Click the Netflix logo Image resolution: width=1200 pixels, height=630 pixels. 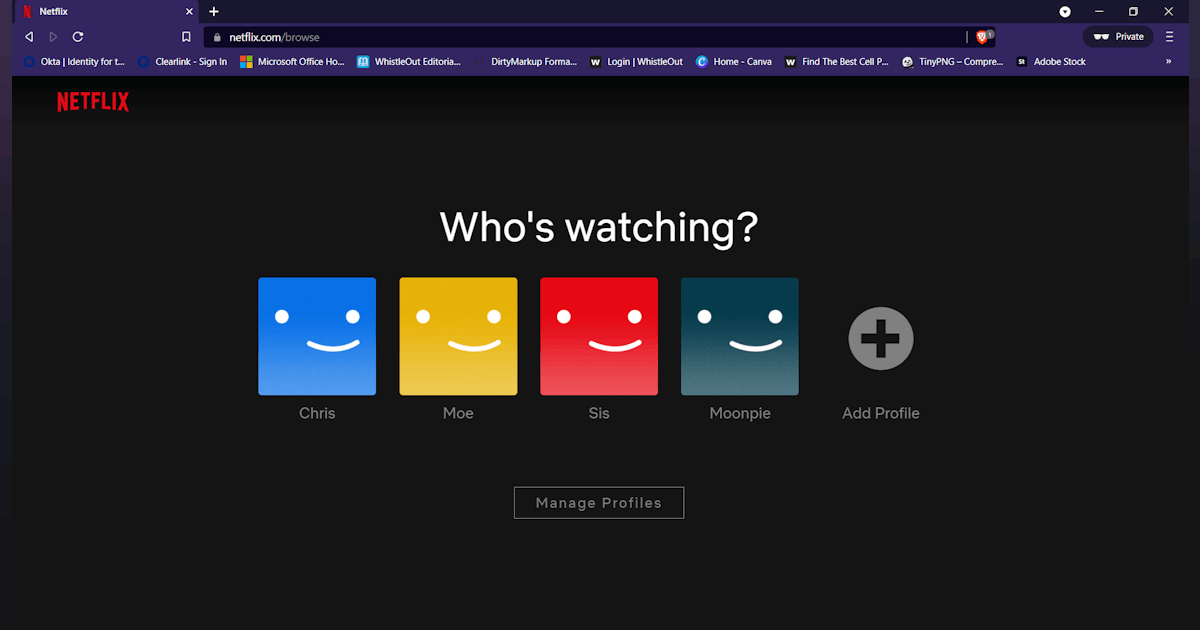pos(92,100)
